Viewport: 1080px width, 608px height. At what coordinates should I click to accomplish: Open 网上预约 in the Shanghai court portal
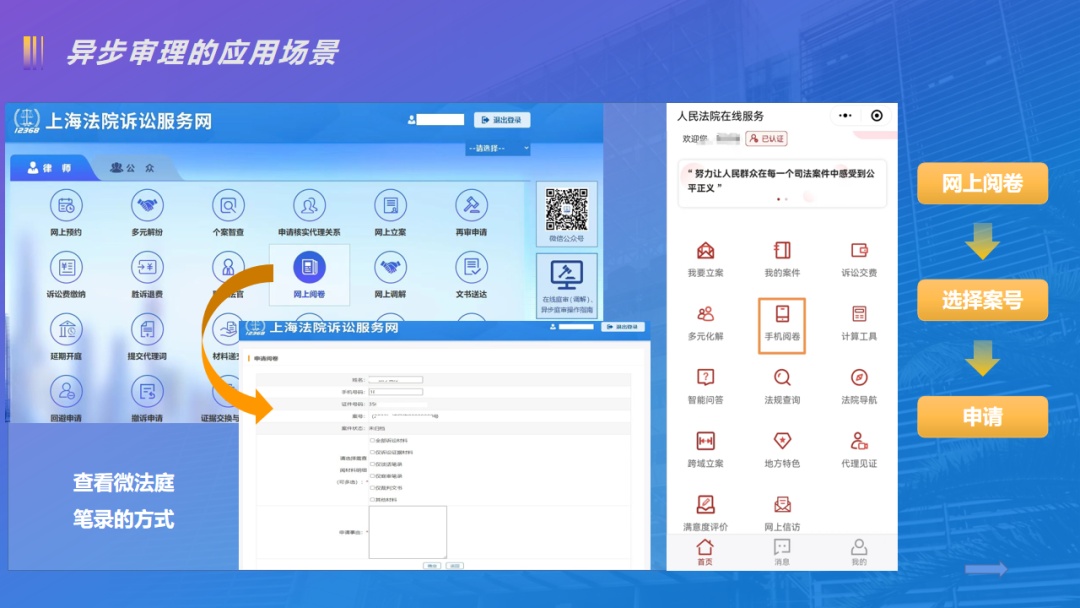tap(65, 206)
